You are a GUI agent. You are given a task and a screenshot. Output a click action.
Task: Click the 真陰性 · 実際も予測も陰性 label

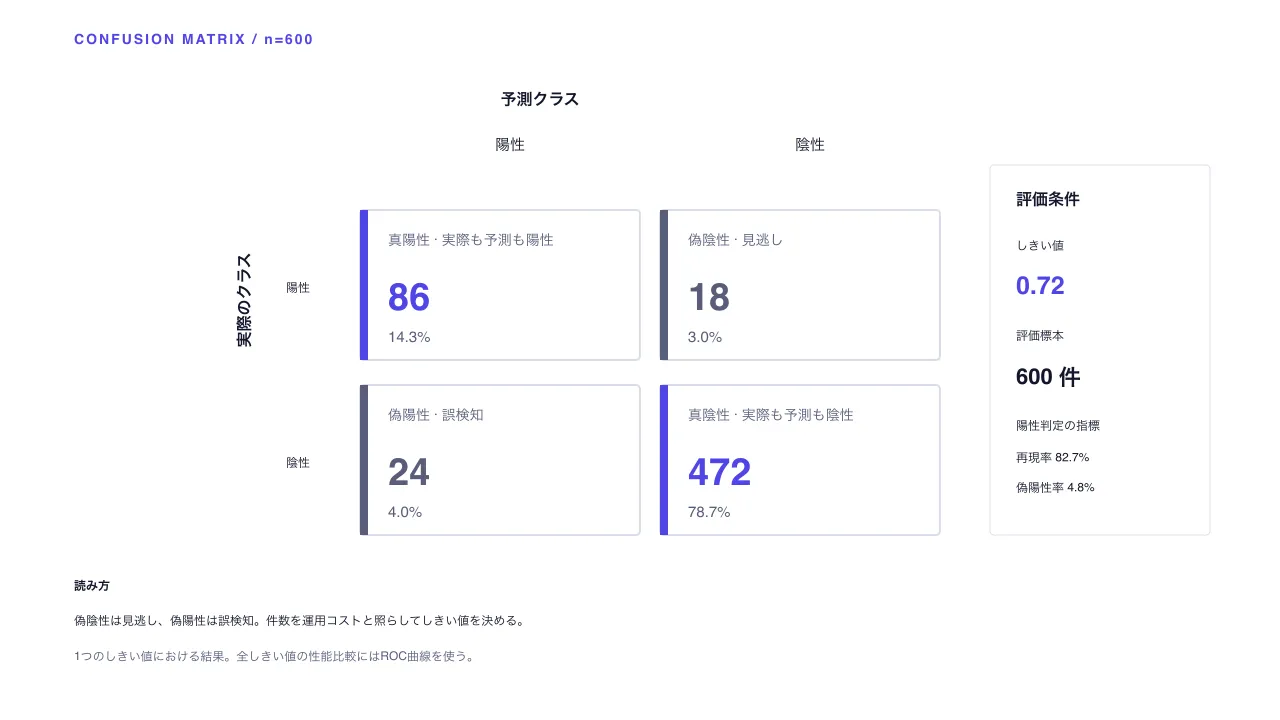(x=771, y=415)
